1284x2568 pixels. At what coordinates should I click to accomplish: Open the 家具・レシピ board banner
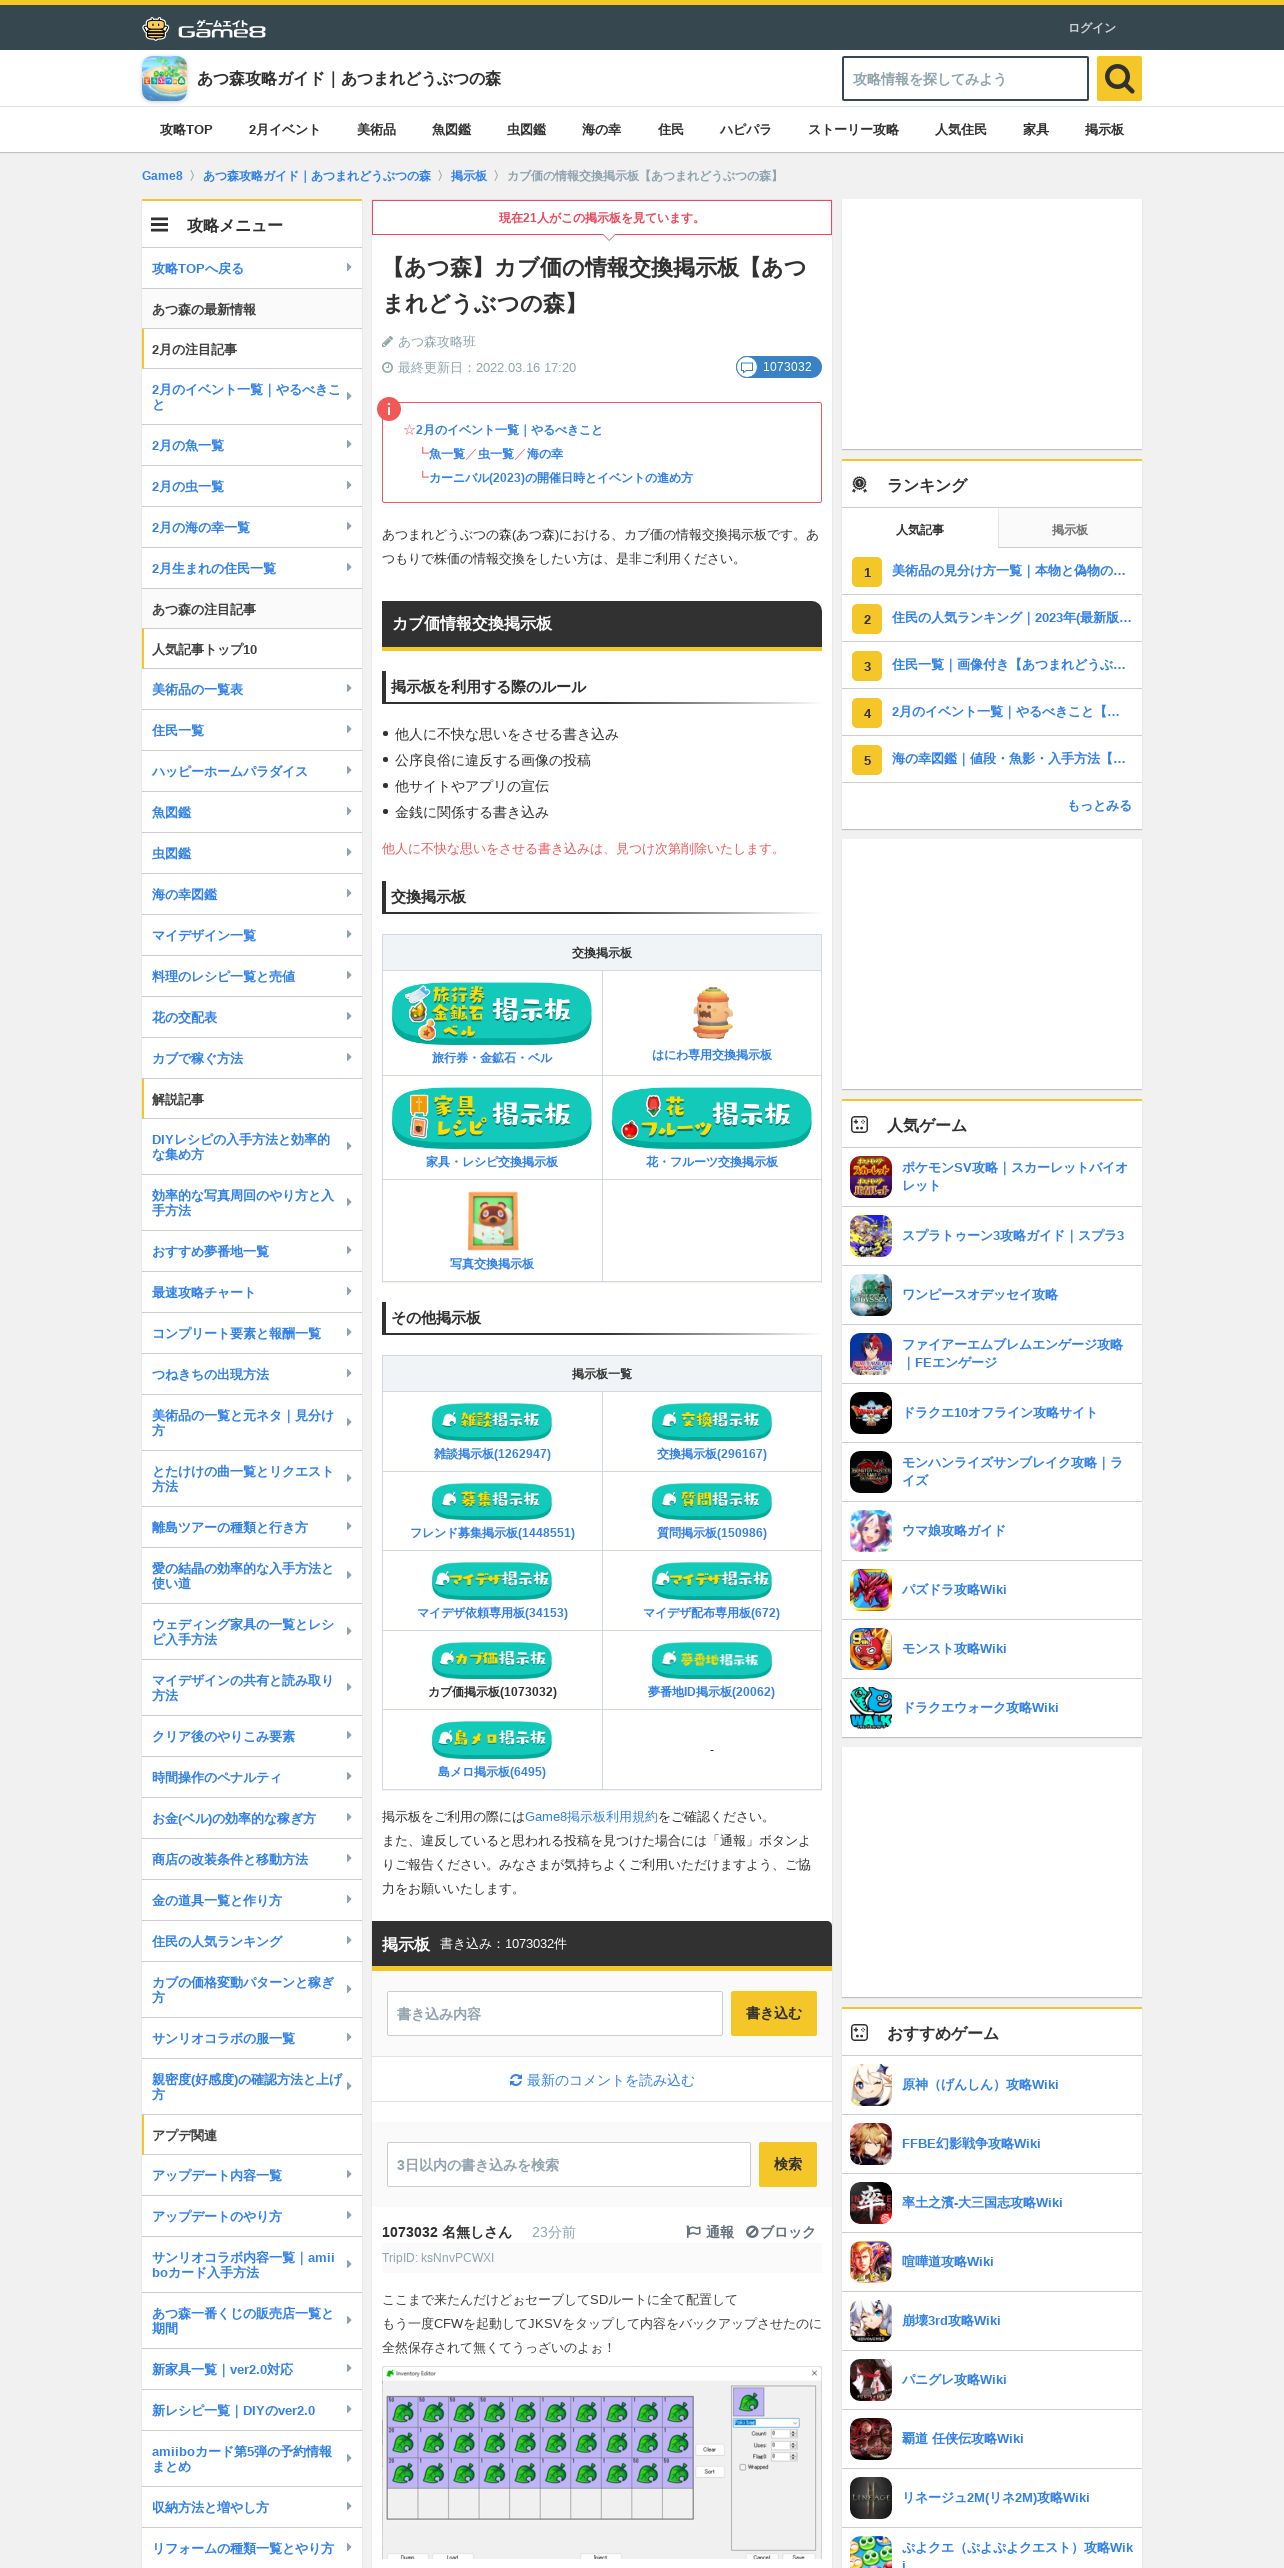coord(492,1117)
